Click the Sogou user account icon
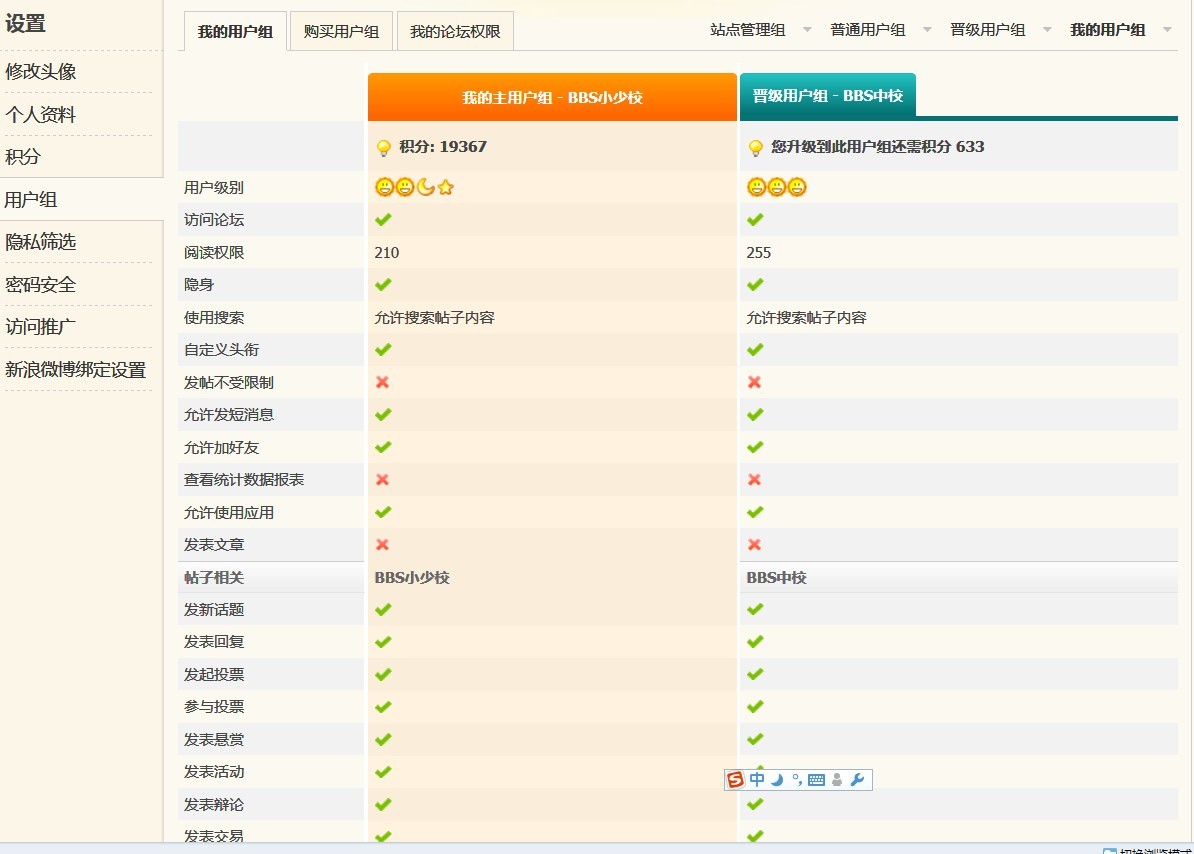 (837, 780)
